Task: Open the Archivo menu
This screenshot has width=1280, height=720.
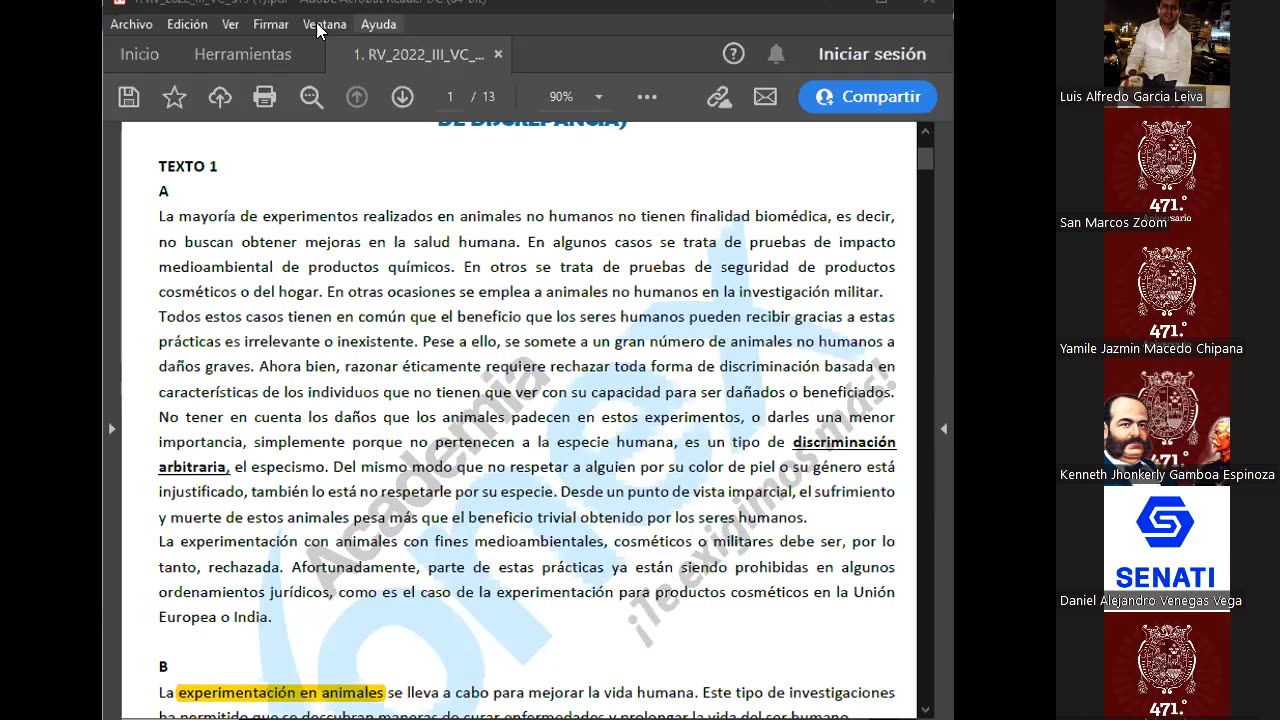Action: click(x=131, y=24)
